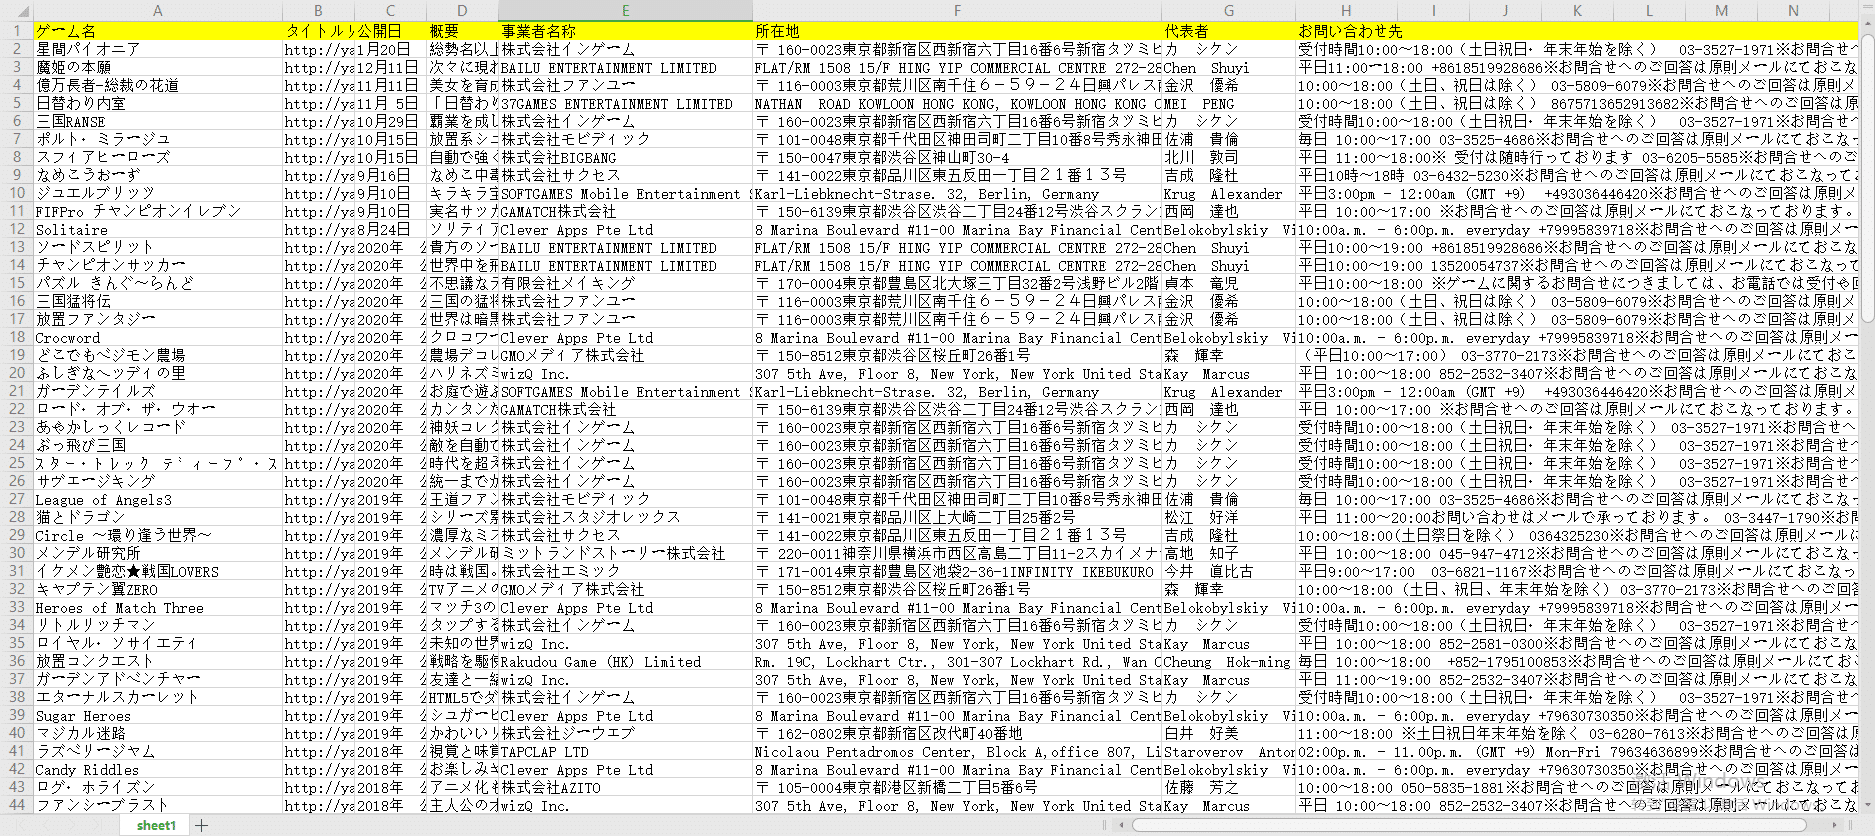This screenshot has width=1875, height=836.
Task: Select the cell Crocword
Action: pyautogui.click(x=158, y=337)
